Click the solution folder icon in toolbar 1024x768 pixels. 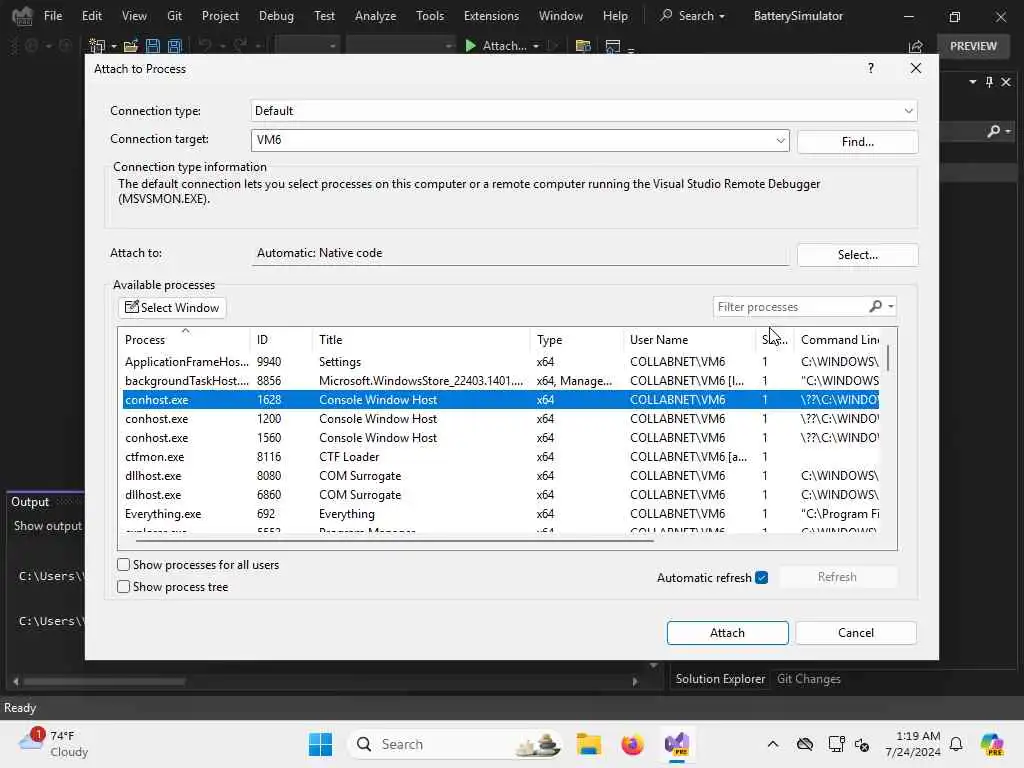[583, 46]
